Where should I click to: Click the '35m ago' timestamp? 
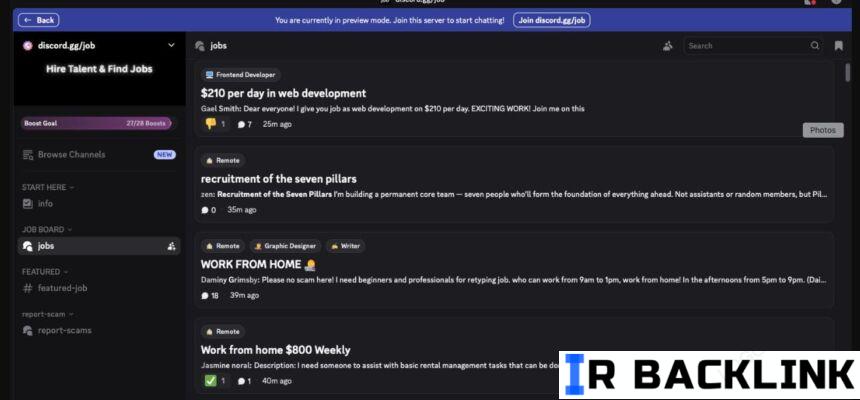pos(242,210)
